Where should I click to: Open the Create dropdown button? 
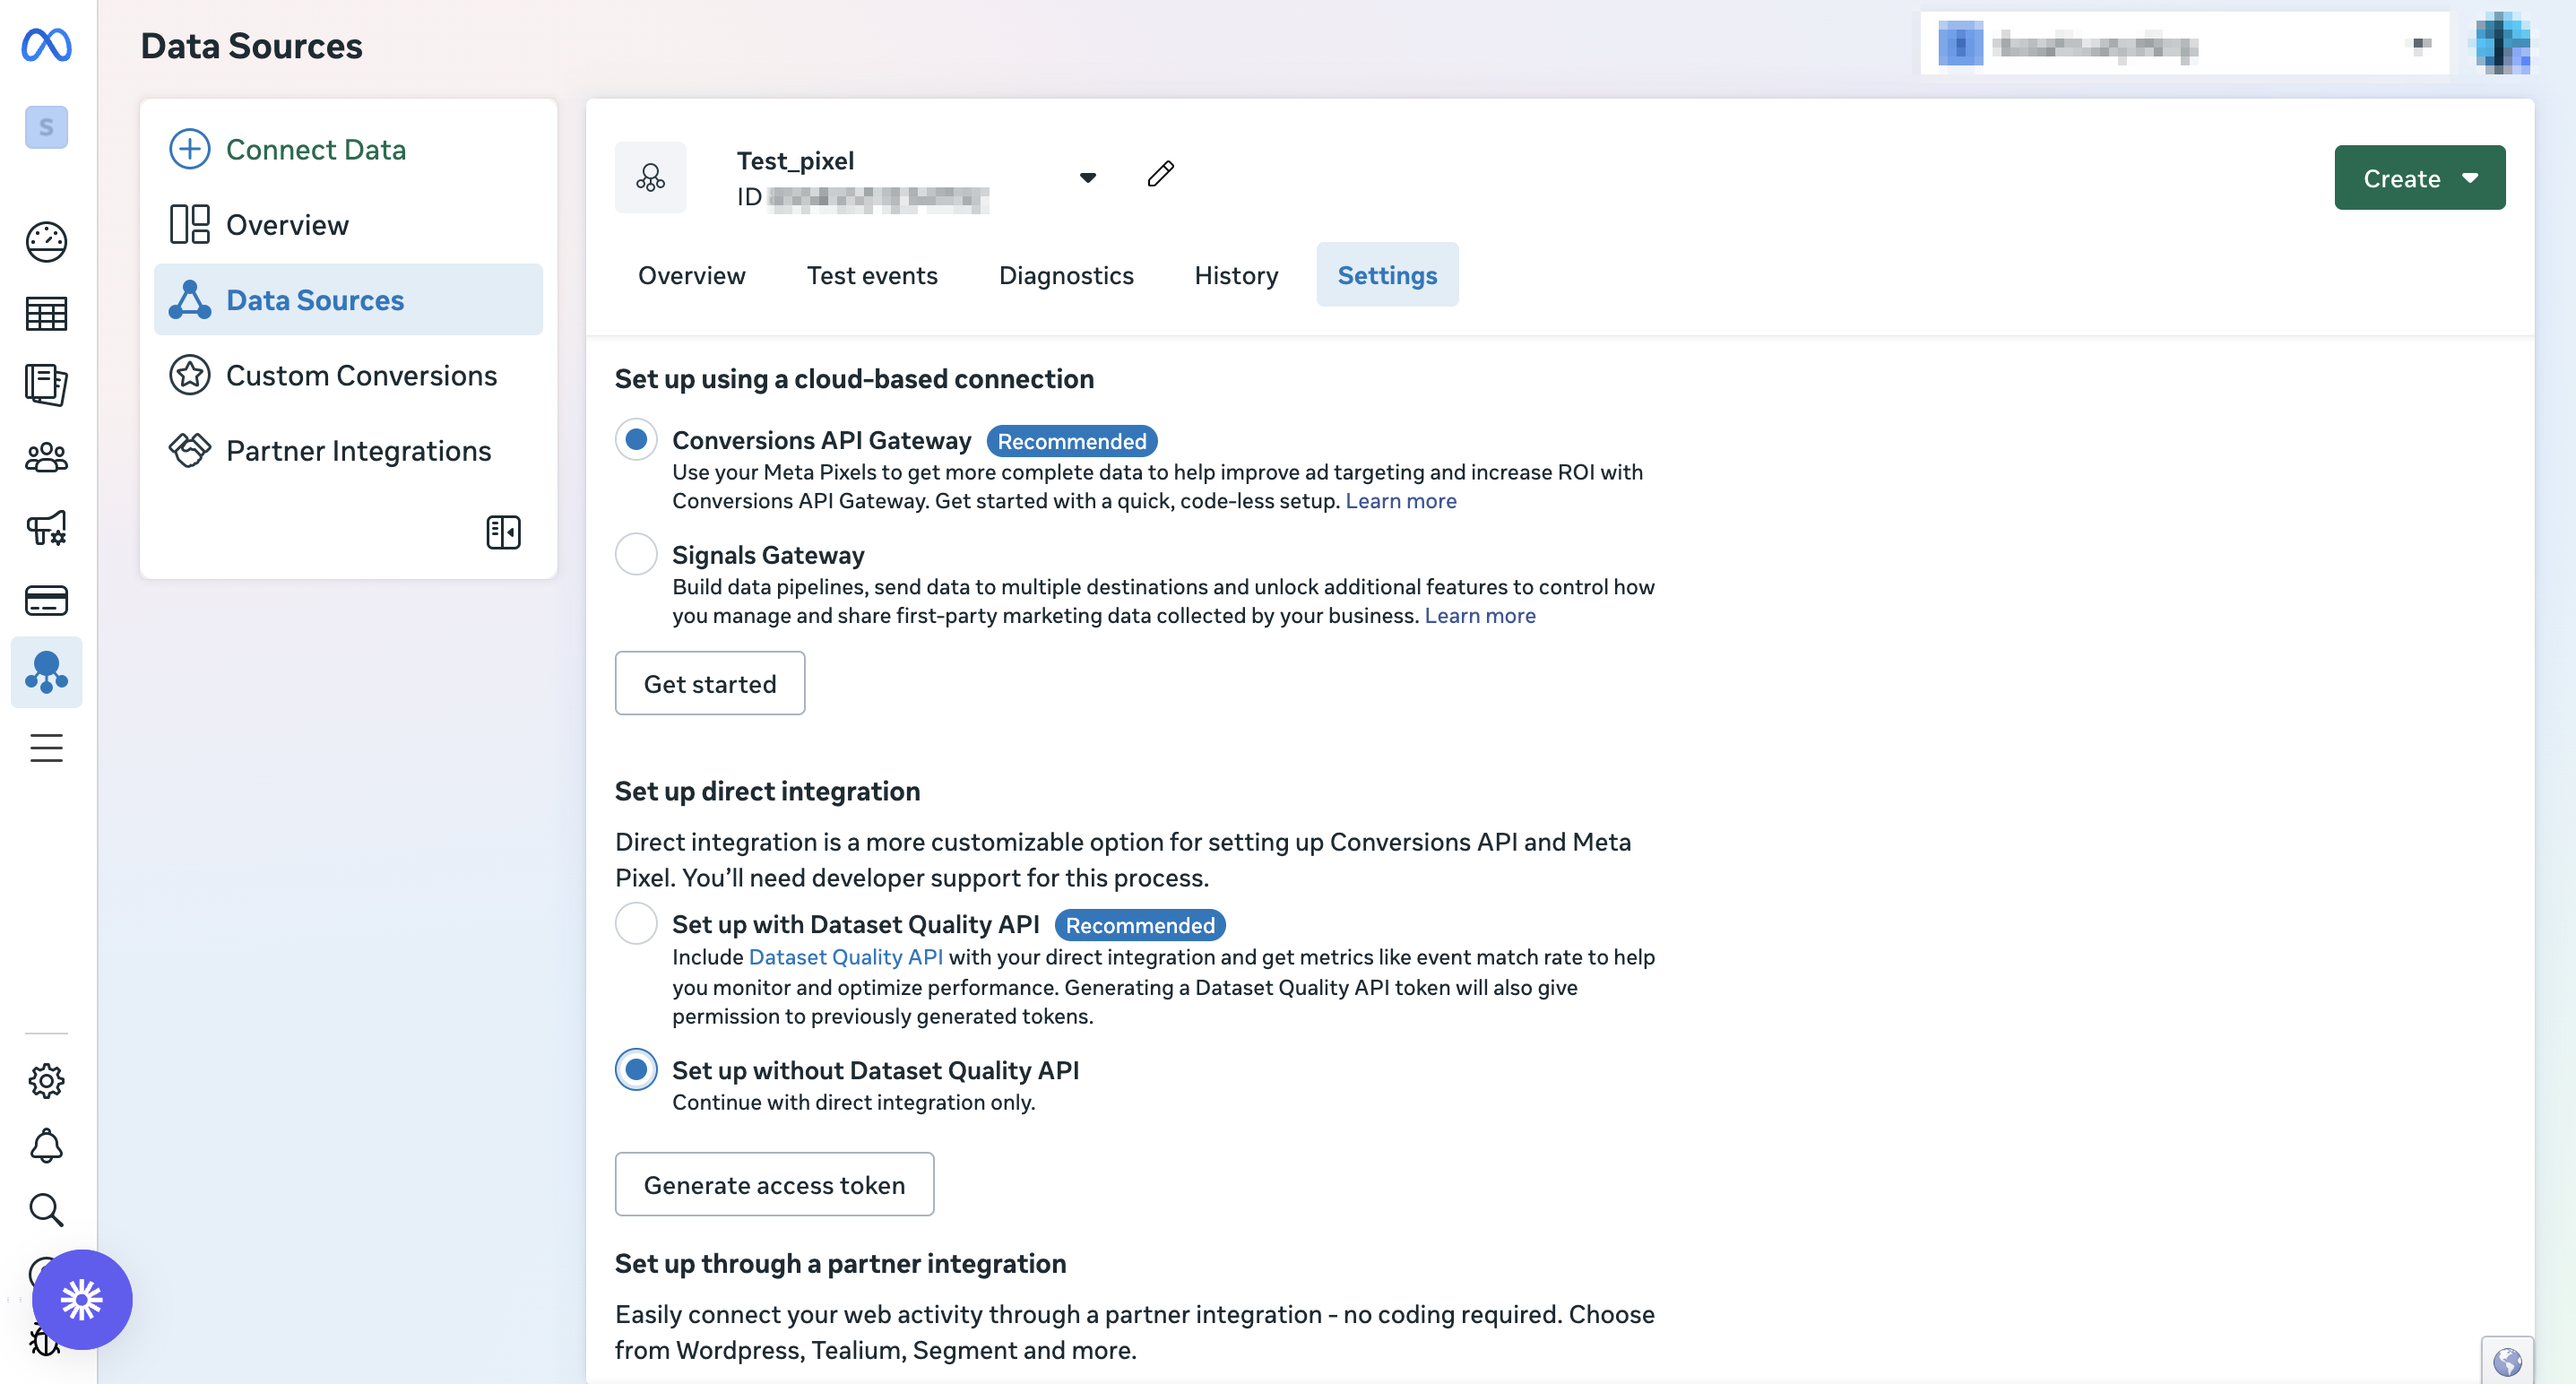click(2419, 178)
